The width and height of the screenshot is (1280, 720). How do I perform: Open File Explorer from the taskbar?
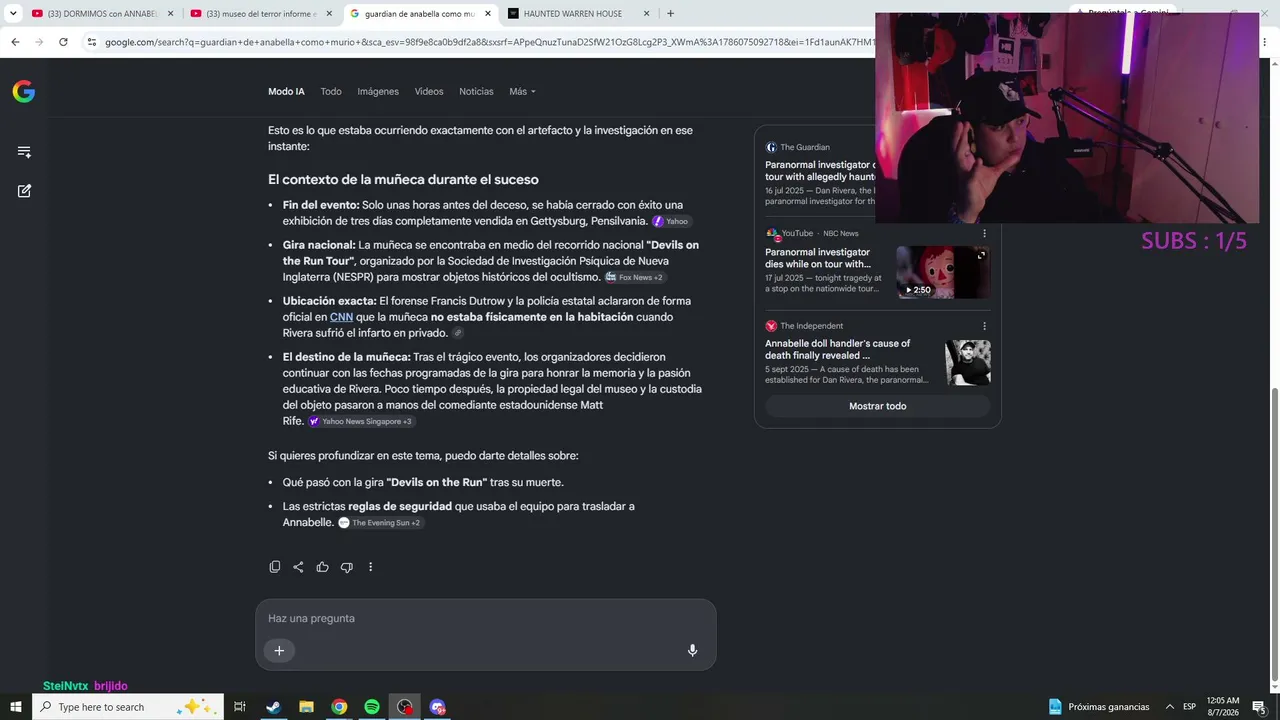point(306,707)
